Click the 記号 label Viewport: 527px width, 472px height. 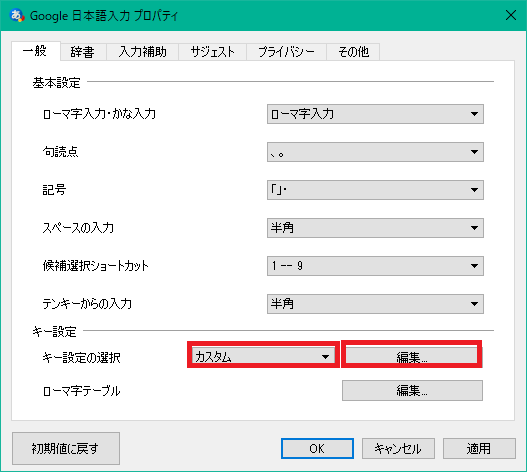[x=54, y=190]
